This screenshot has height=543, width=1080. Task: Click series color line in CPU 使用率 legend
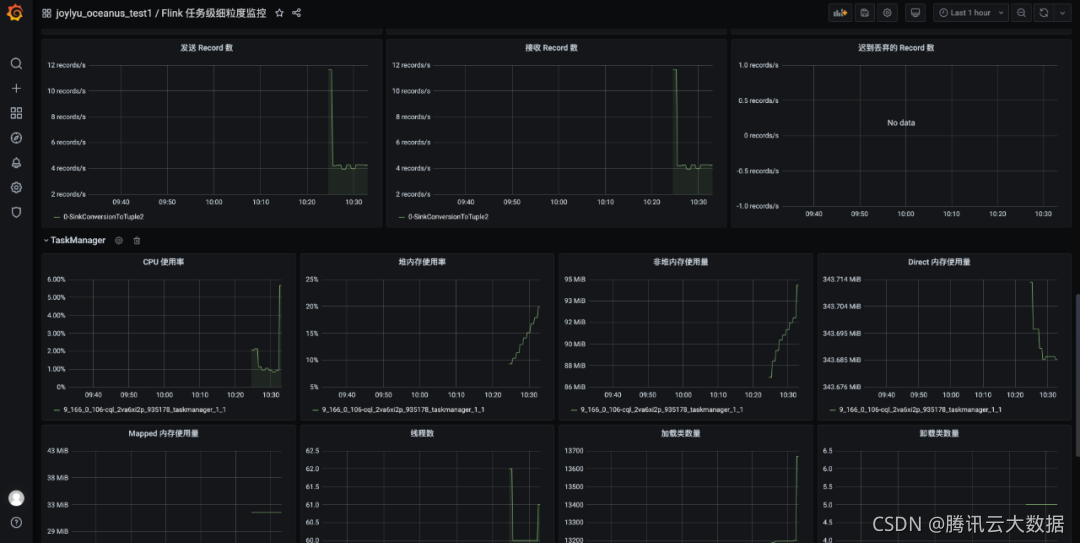56,409
